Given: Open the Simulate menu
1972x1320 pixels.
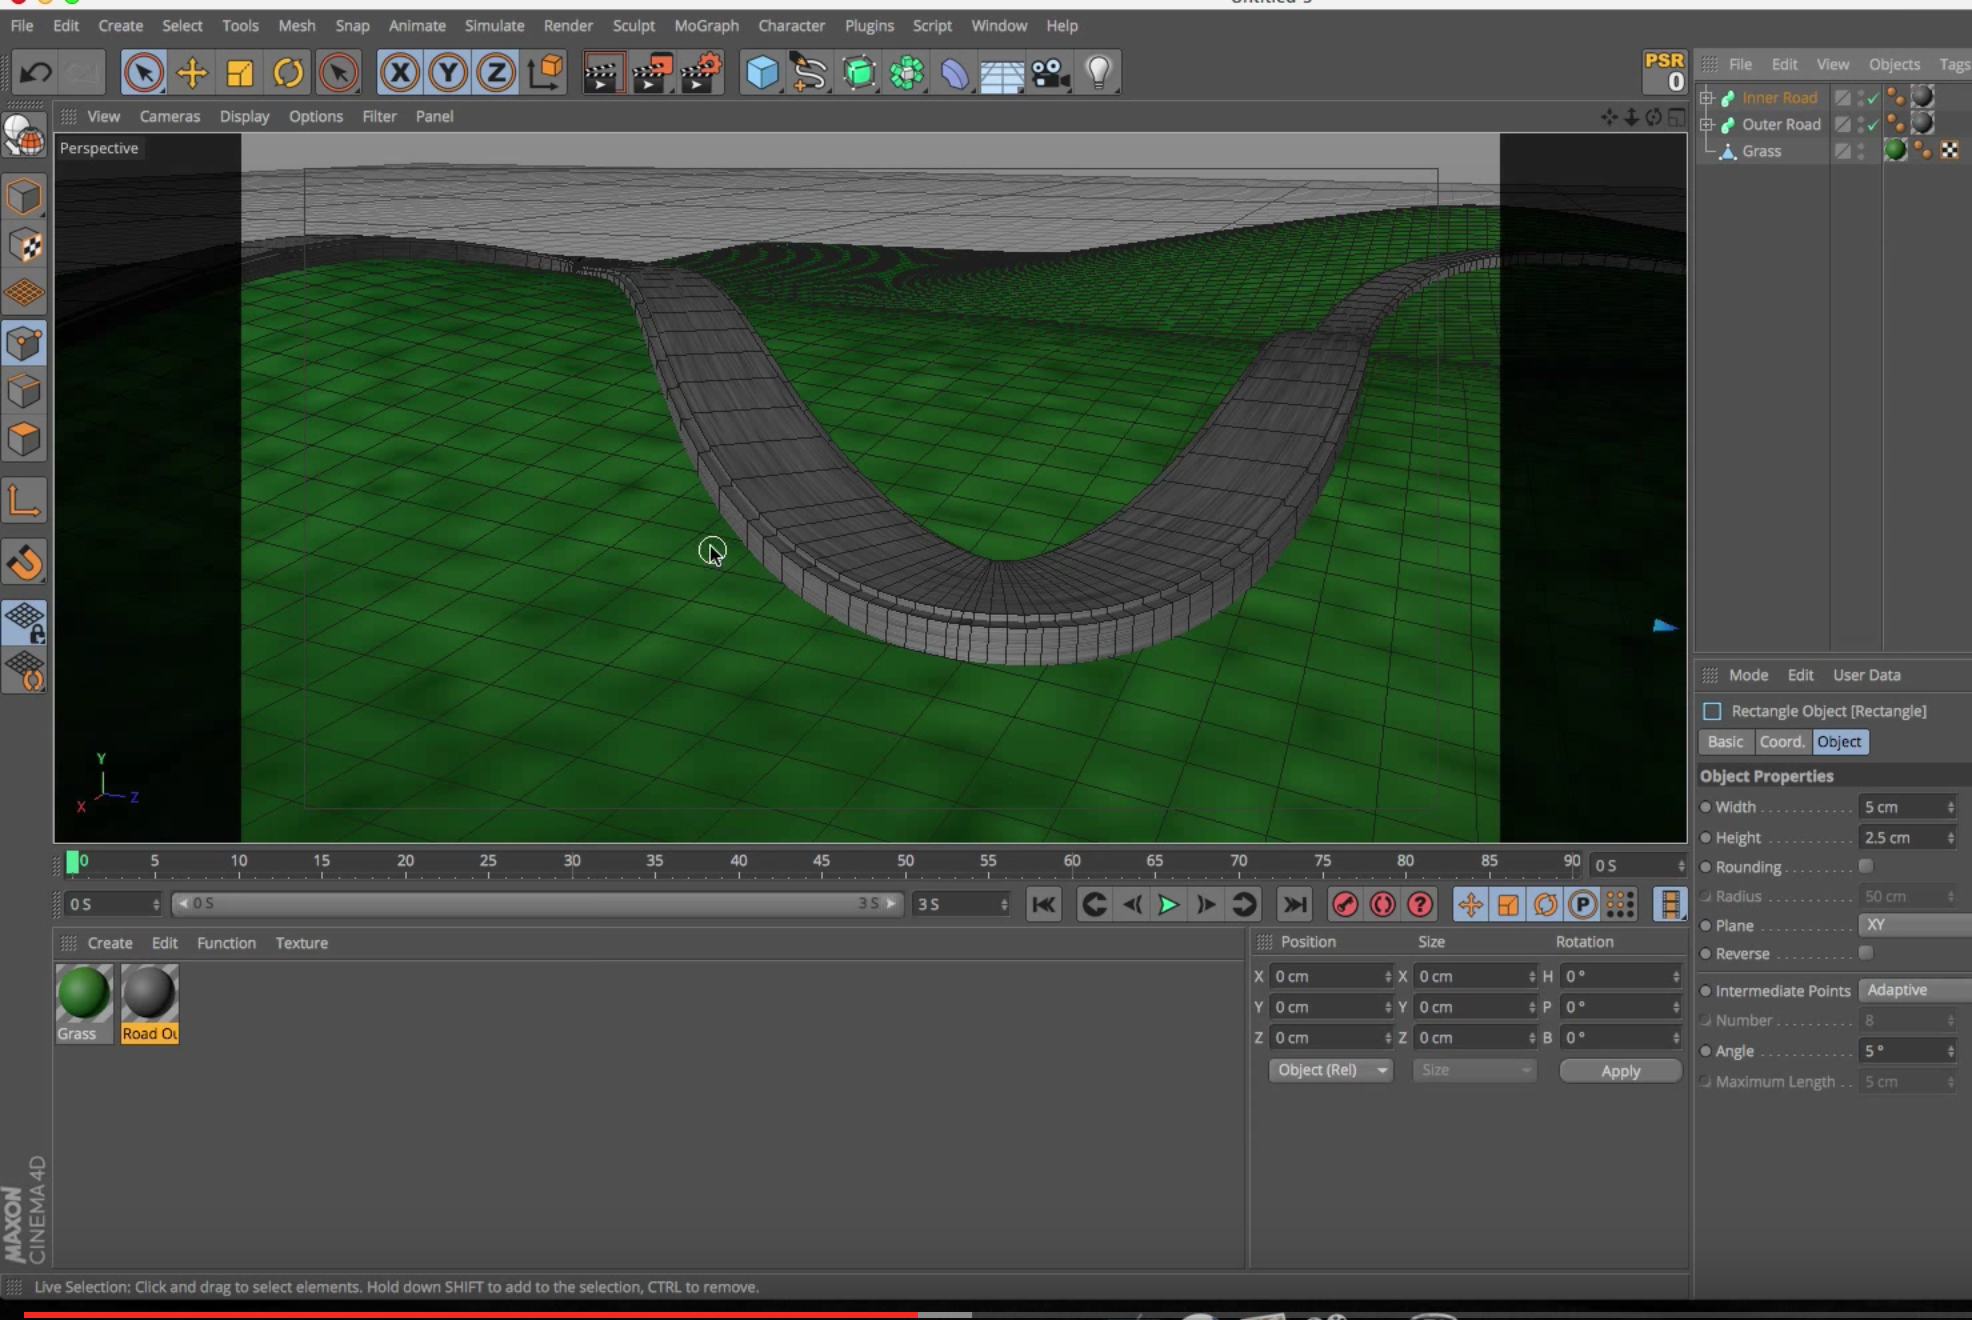Looking at the screenshot, I should click(494, 25).
